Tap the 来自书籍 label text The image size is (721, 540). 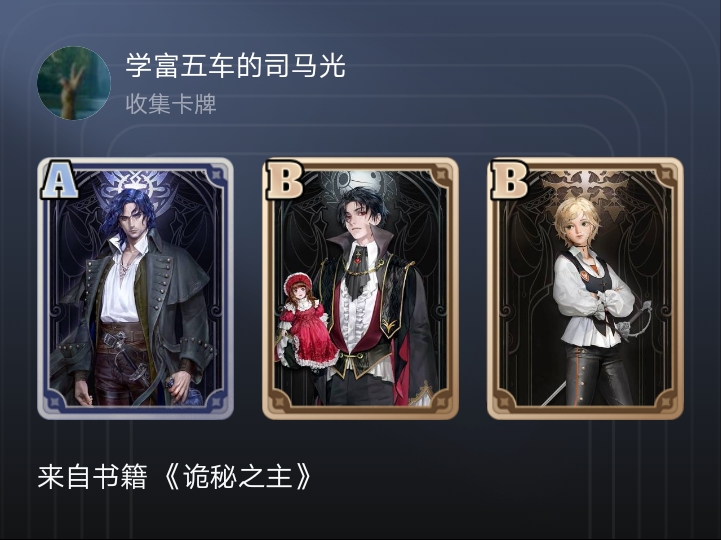pyautogui.click(x=92, y=477)
